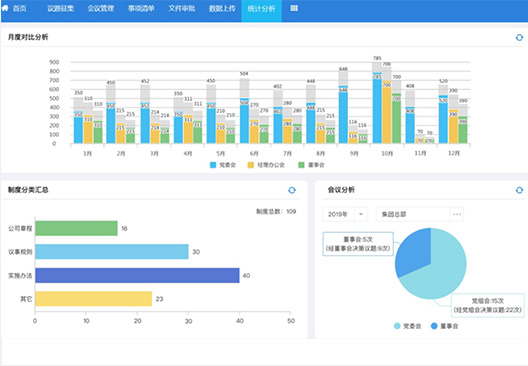Refresh the 月度对比分析 chart

coord(519,37)
